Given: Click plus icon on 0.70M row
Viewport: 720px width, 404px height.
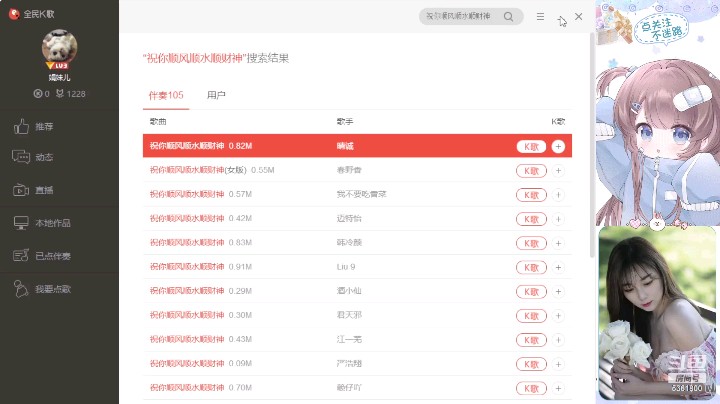Looking at the screenshot, I should click(558, 388).
